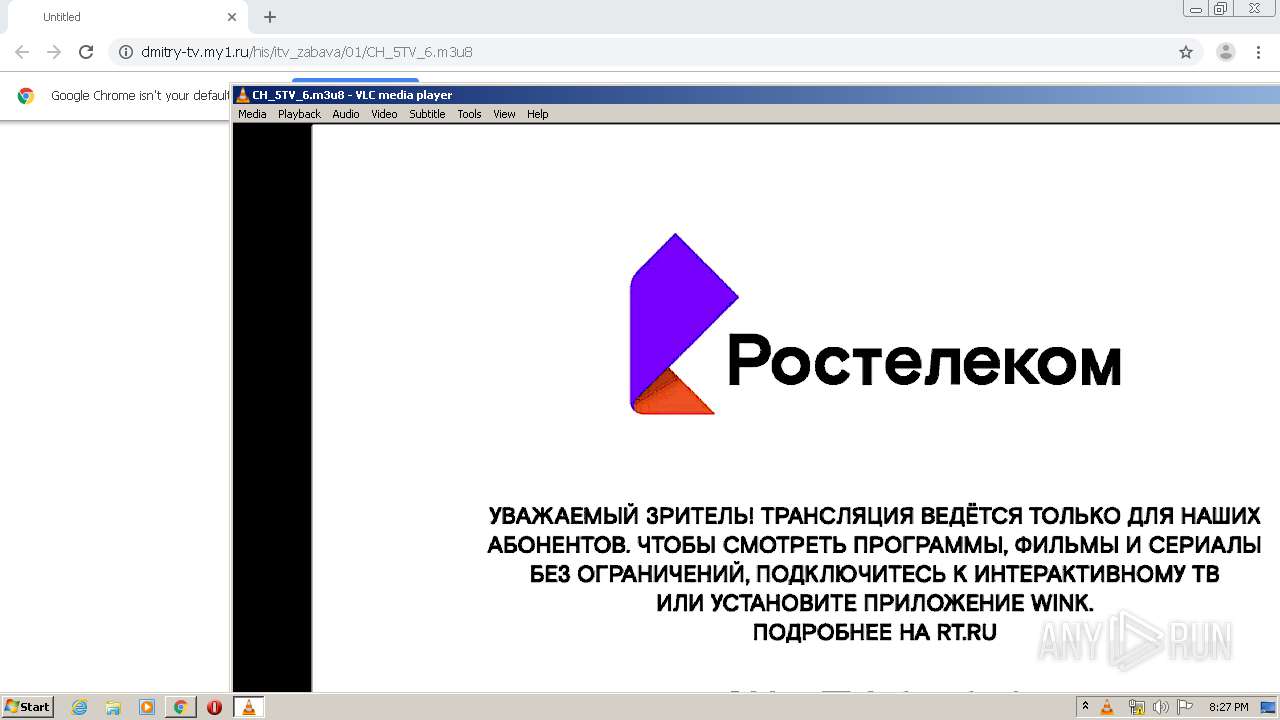The height and width of the screenshot is (720, 1280).
Task: Switch to Chrome in taskbar
Action: point(180,707)
